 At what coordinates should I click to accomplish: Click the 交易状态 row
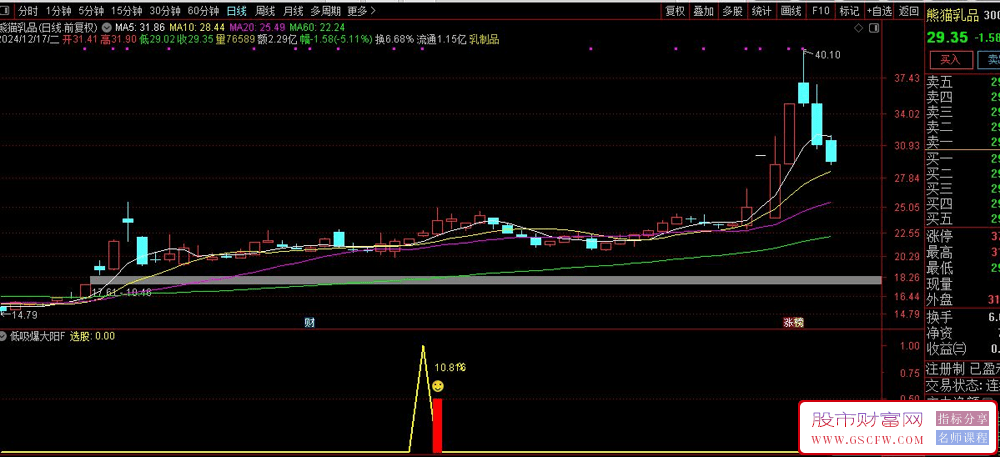[x=963, y=385]
